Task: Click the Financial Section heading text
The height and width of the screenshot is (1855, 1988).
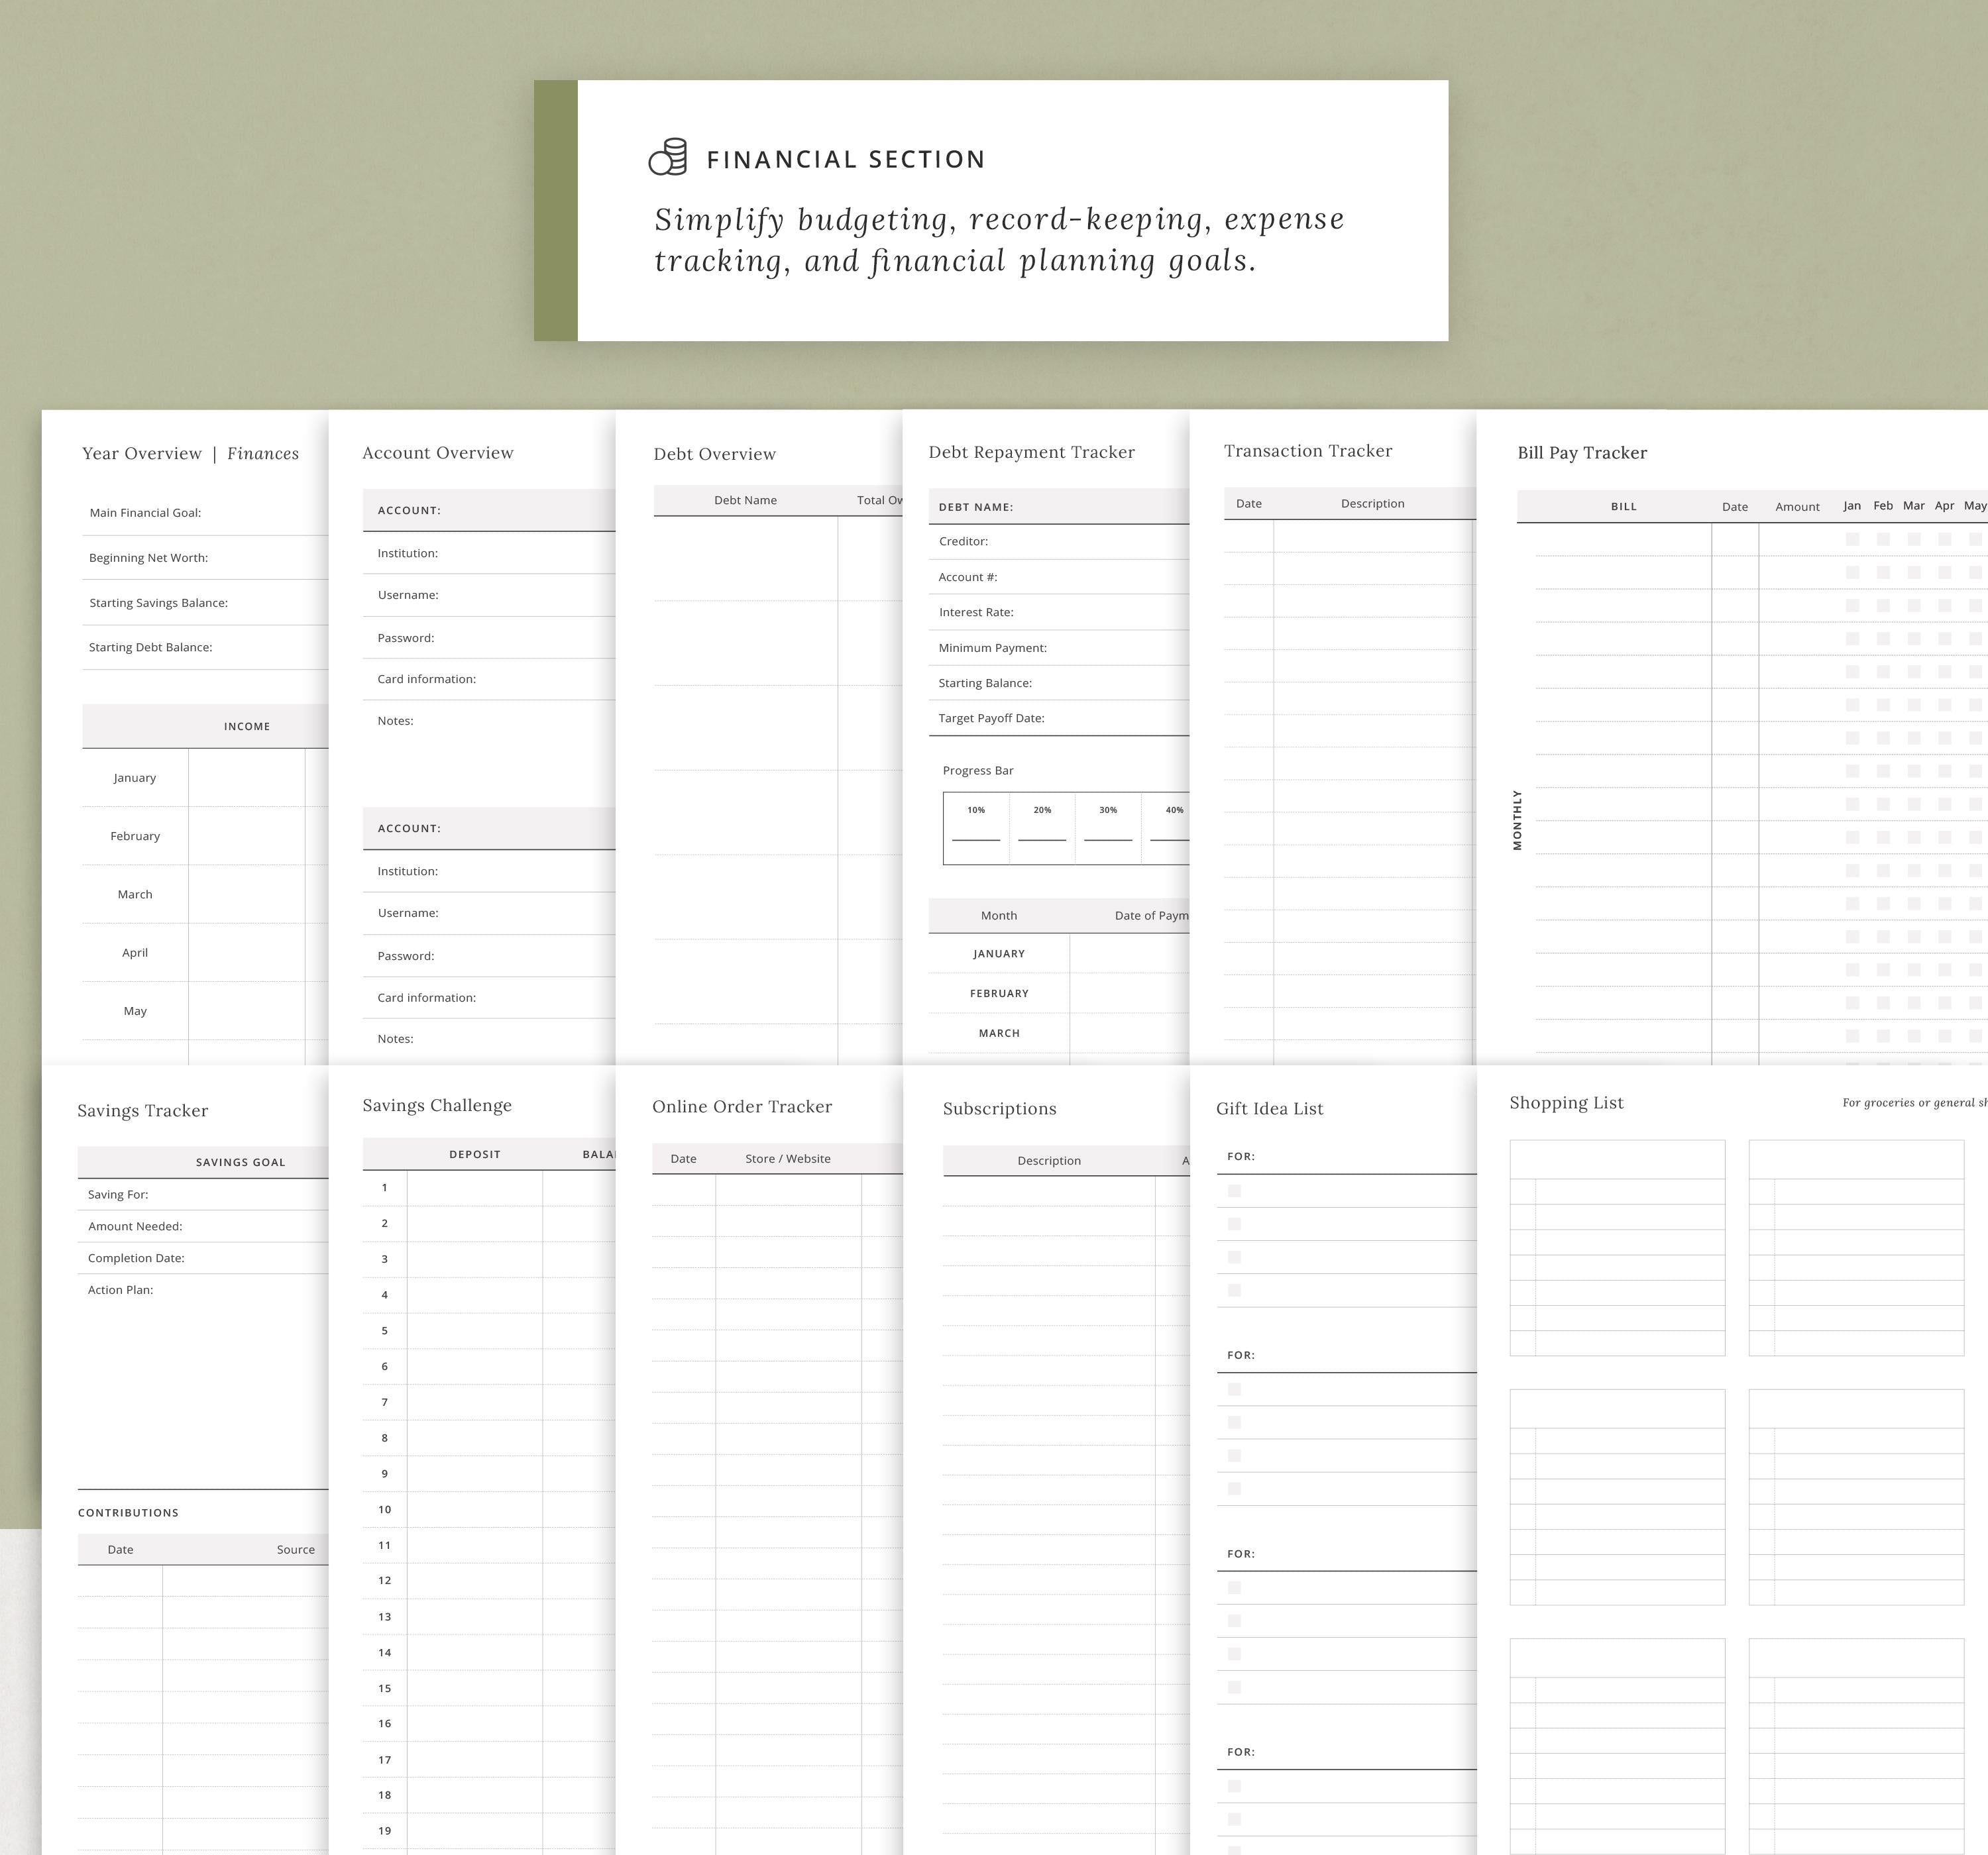Action: coord(846,160)
